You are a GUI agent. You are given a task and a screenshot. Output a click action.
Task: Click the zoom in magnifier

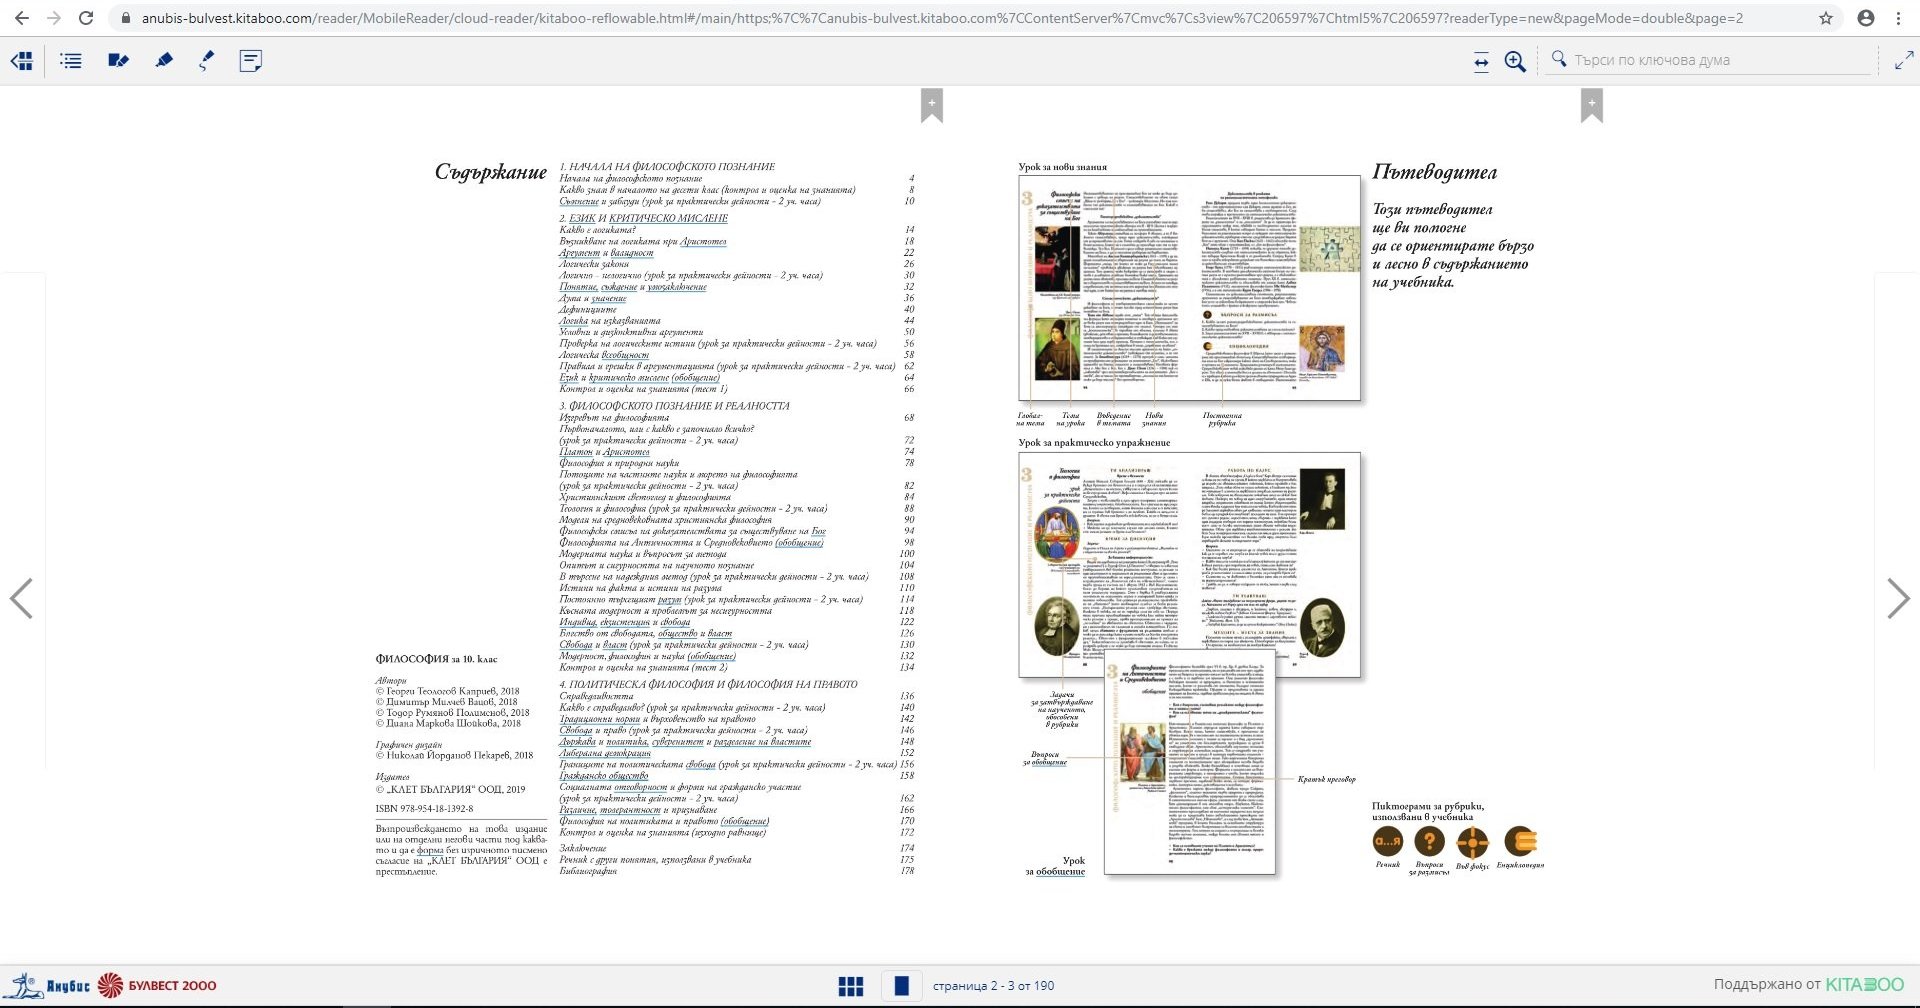[1515, 62]
